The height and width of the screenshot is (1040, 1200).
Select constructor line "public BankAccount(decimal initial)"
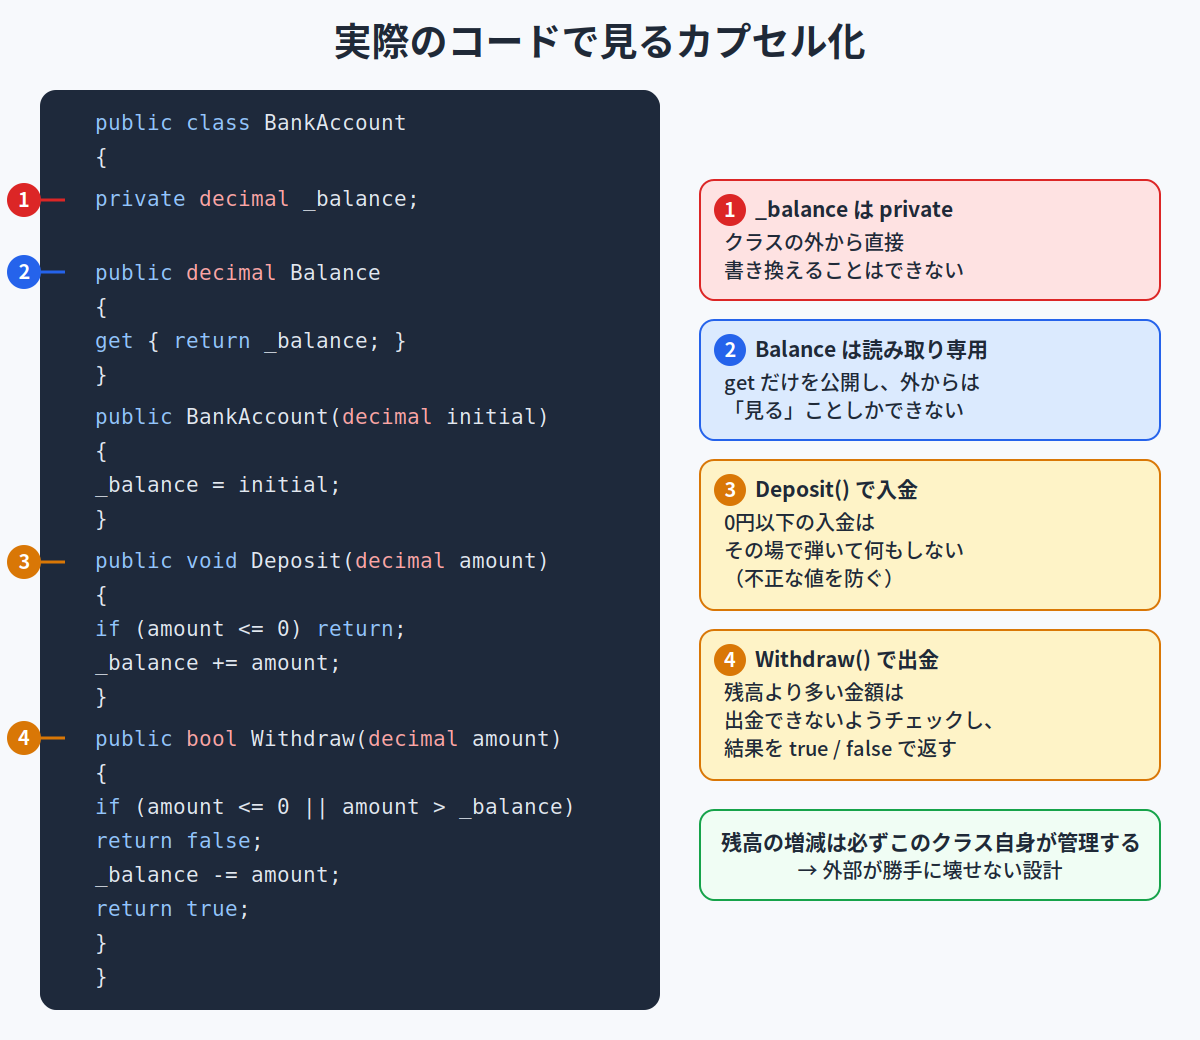tap(322, 417)
